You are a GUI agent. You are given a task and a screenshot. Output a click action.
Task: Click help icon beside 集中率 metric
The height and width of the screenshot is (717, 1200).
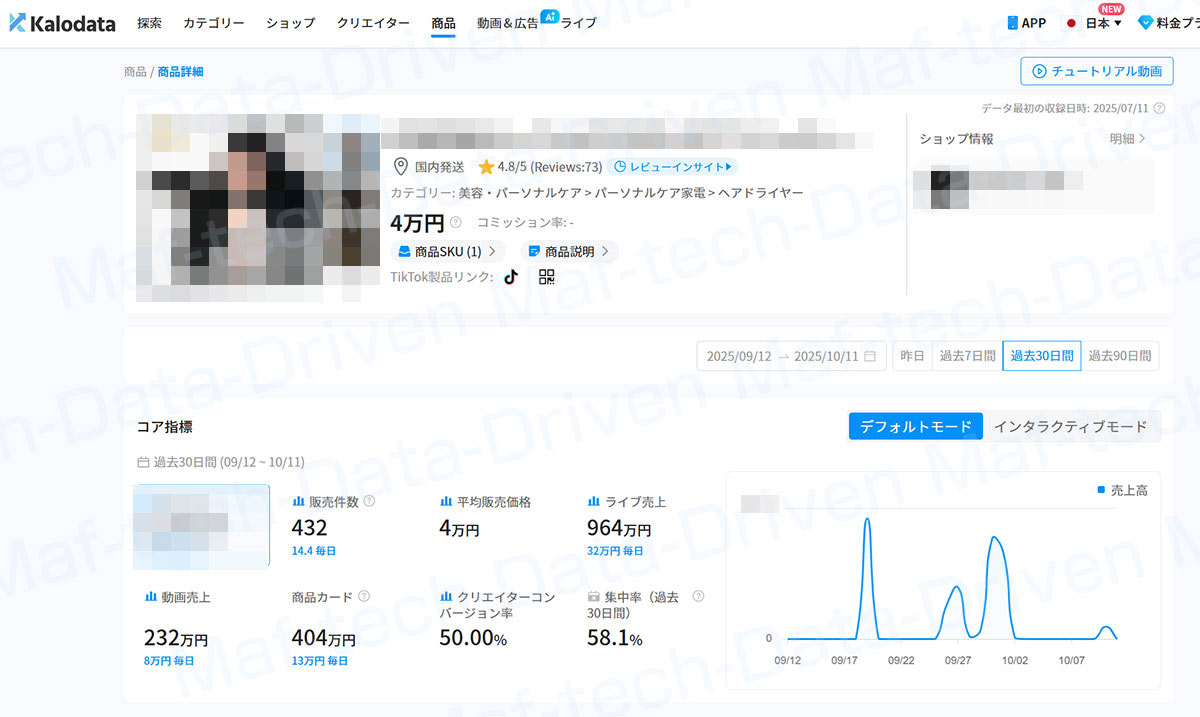tap(698, 596)
